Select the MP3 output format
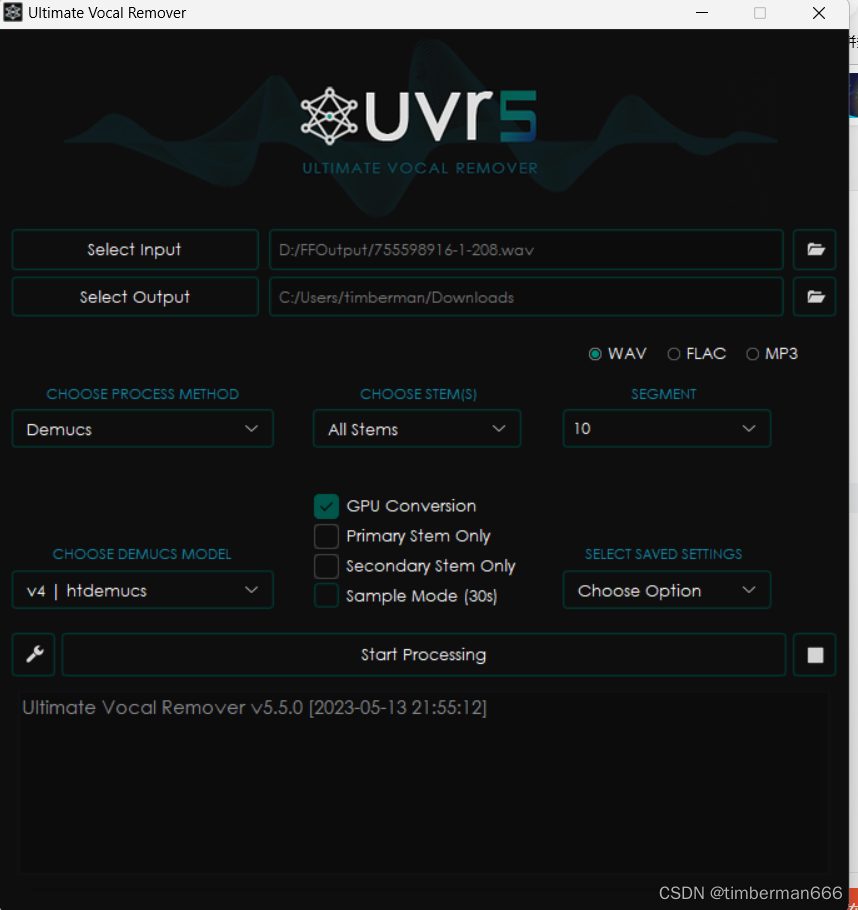Screen dimensions: 858x910 tap(772, 354)
